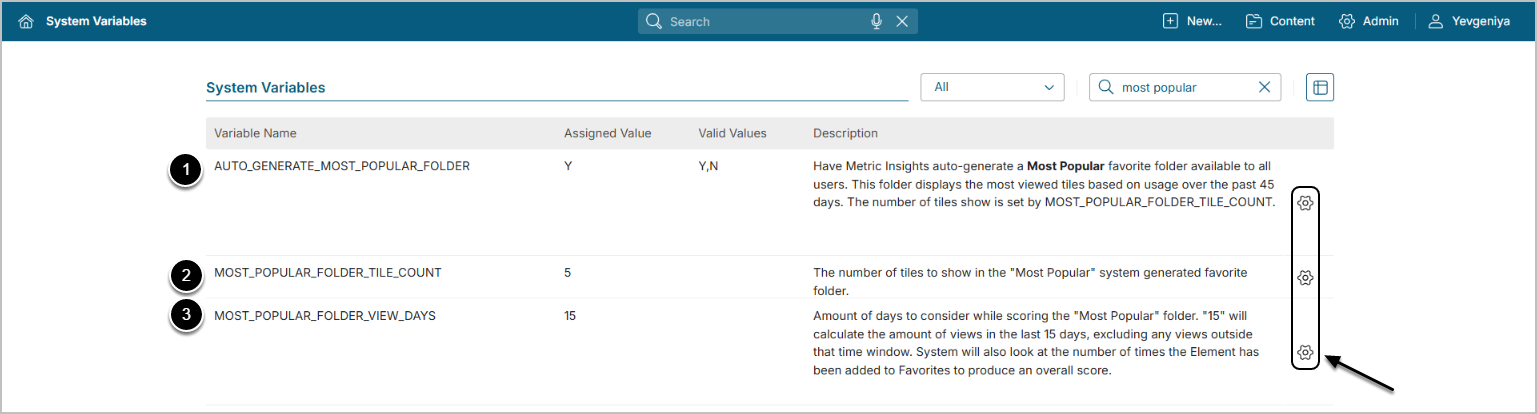Open settings gear for AUTO_GENERATE_MOST_POPULAR_FOLDER
Image resolution: width=1537 pixels, height=414 pixels.
(1304, 203)
